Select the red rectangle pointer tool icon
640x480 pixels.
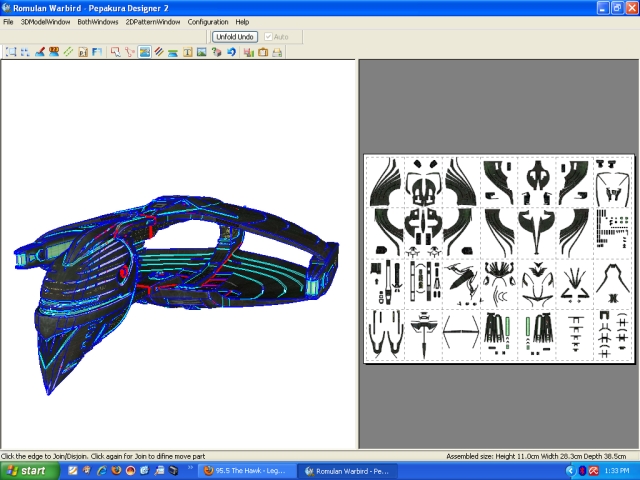(116, 52)
